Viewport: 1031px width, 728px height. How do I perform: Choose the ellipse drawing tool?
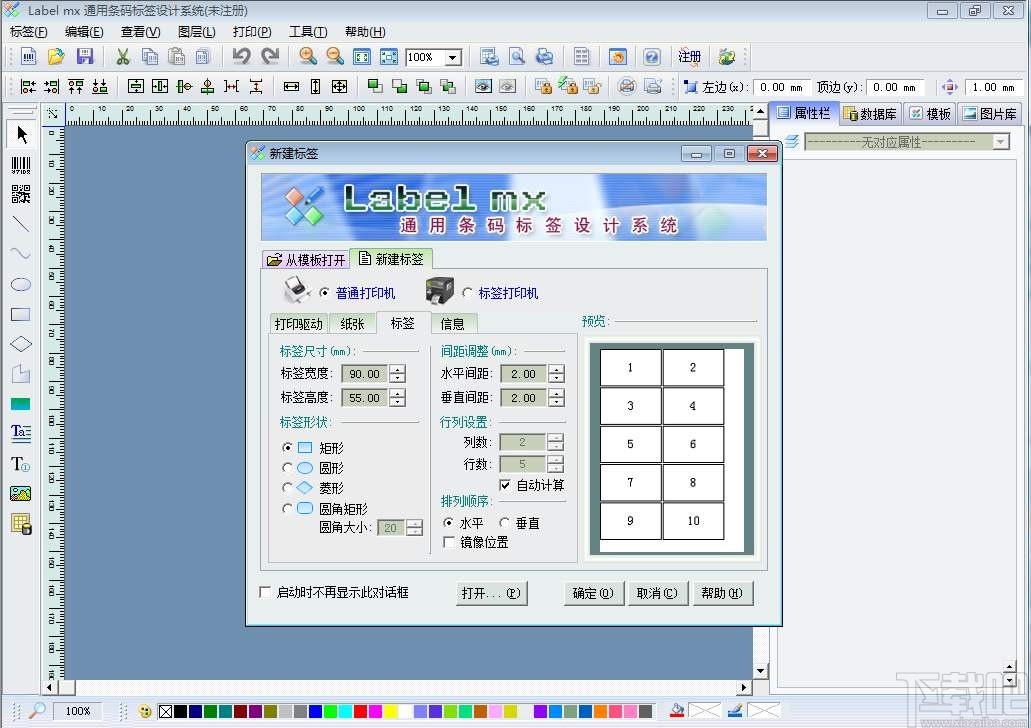[20, 284]
